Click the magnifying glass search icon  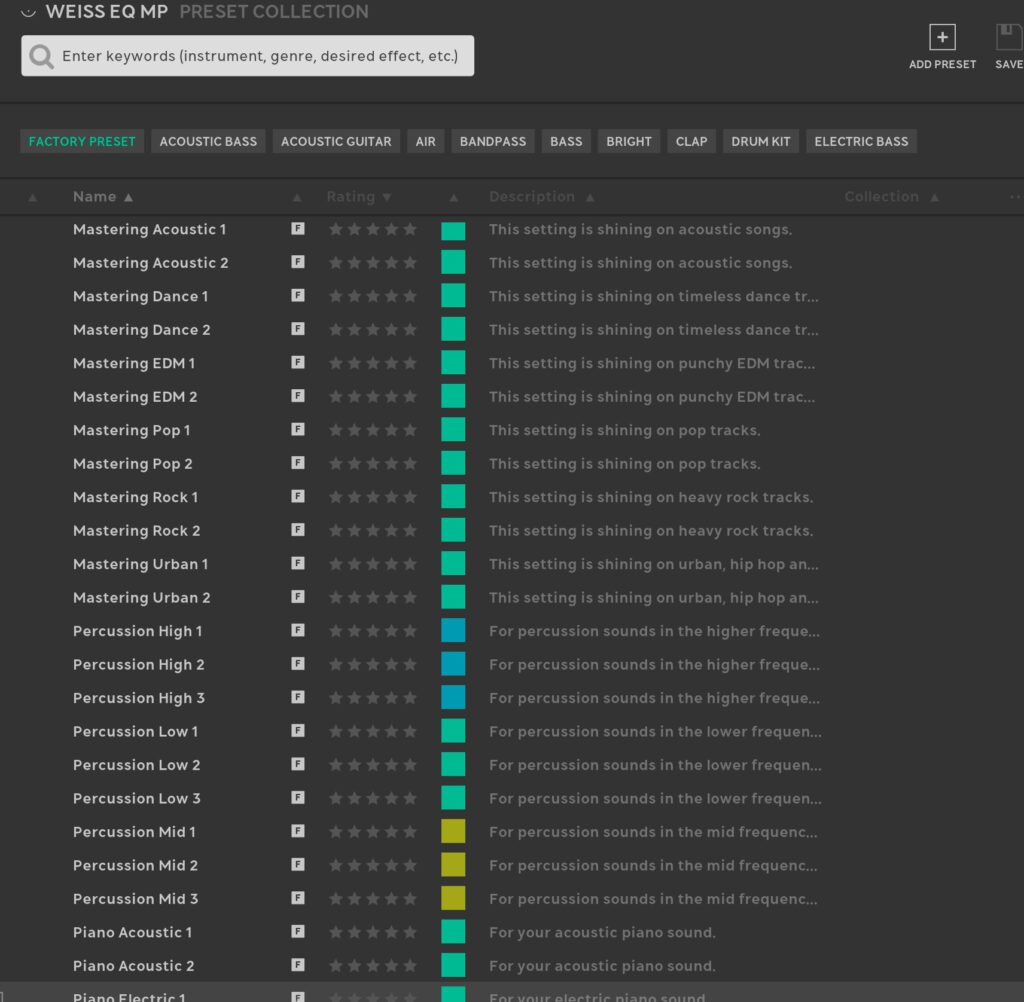42,56
